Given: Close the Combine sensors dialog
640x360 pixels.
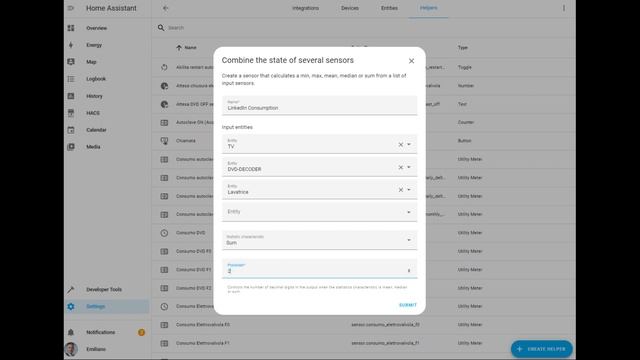Looking at the screenshot, I should pos(411,61).
